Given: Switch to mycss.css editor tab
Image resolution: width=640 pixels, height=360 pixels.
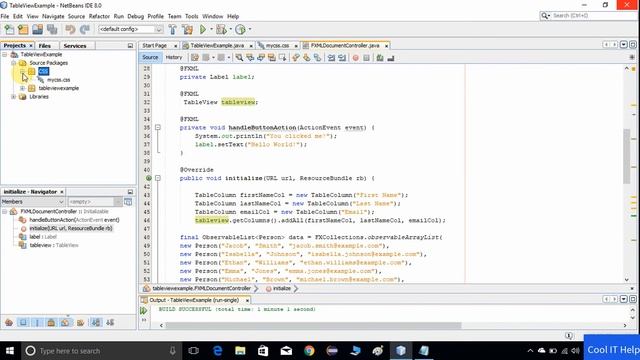Looking at the screenshot, I should point(277,46).
